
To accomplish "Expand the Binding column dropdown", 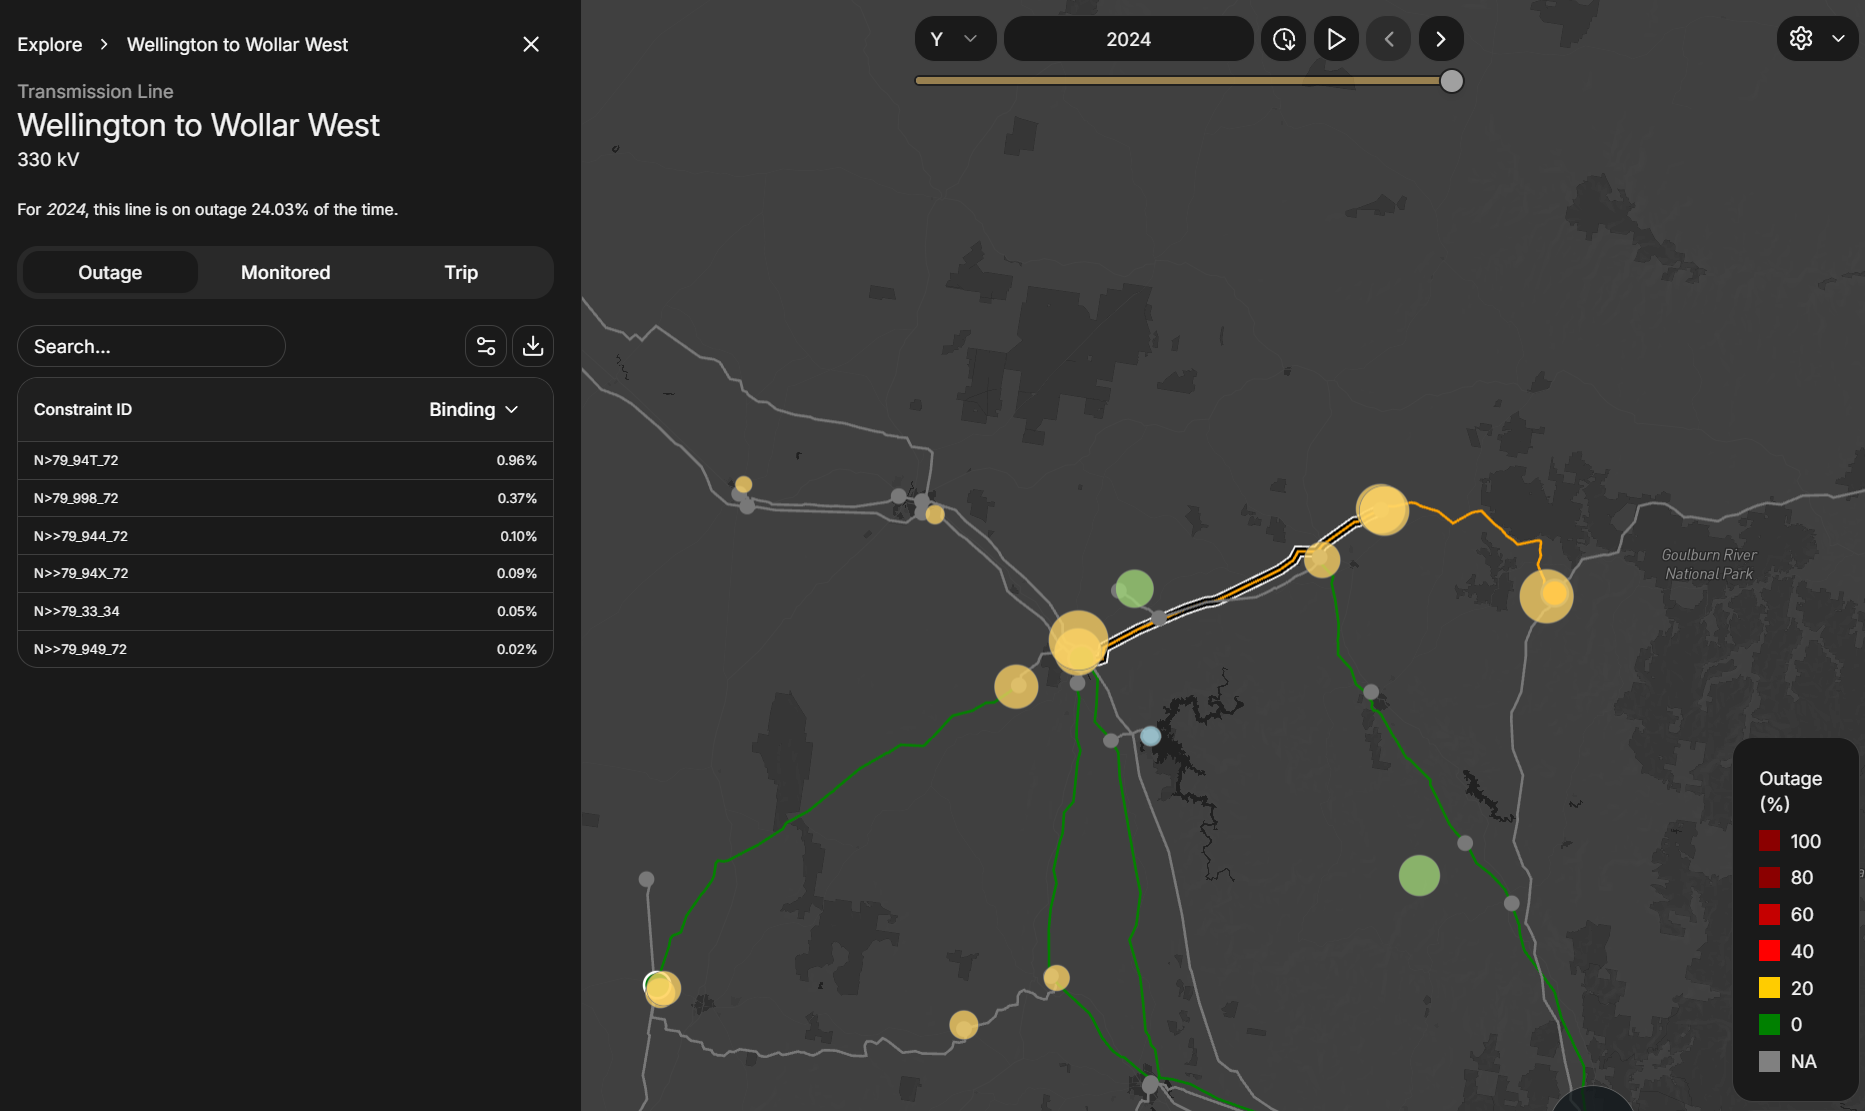I will (474, 410).
